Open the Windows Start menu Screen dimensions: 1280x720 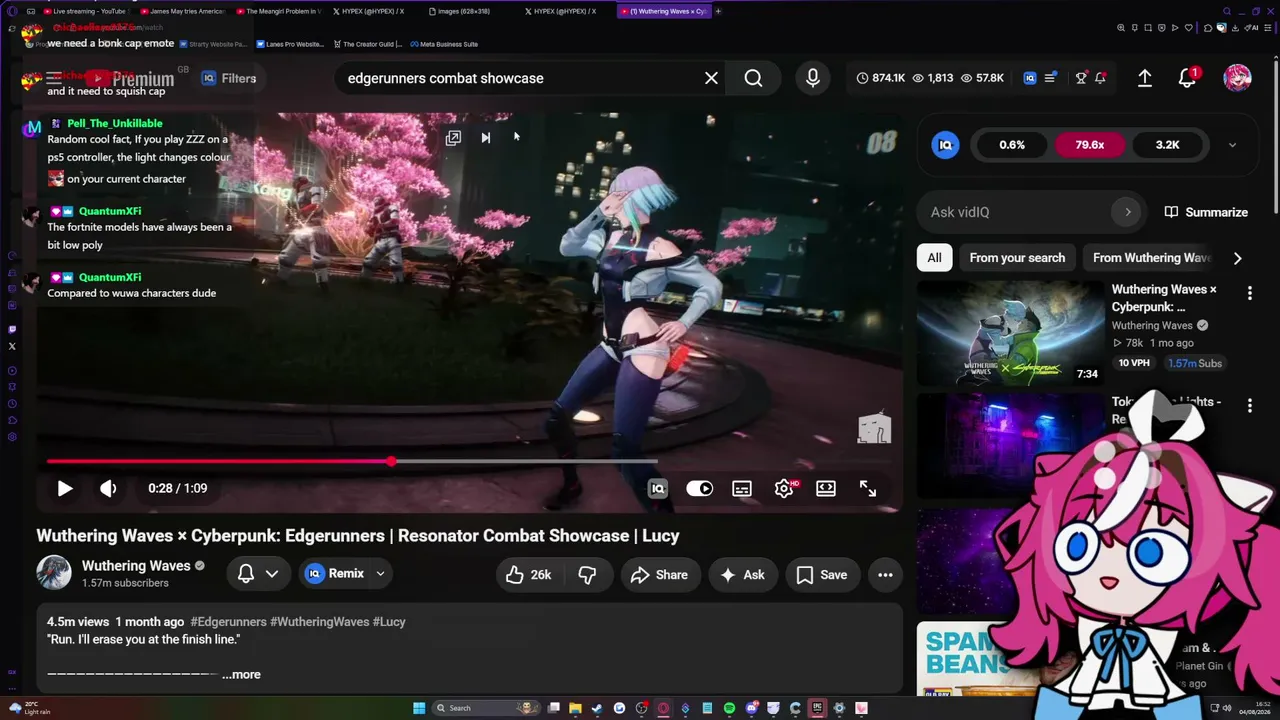coord(419,708)
